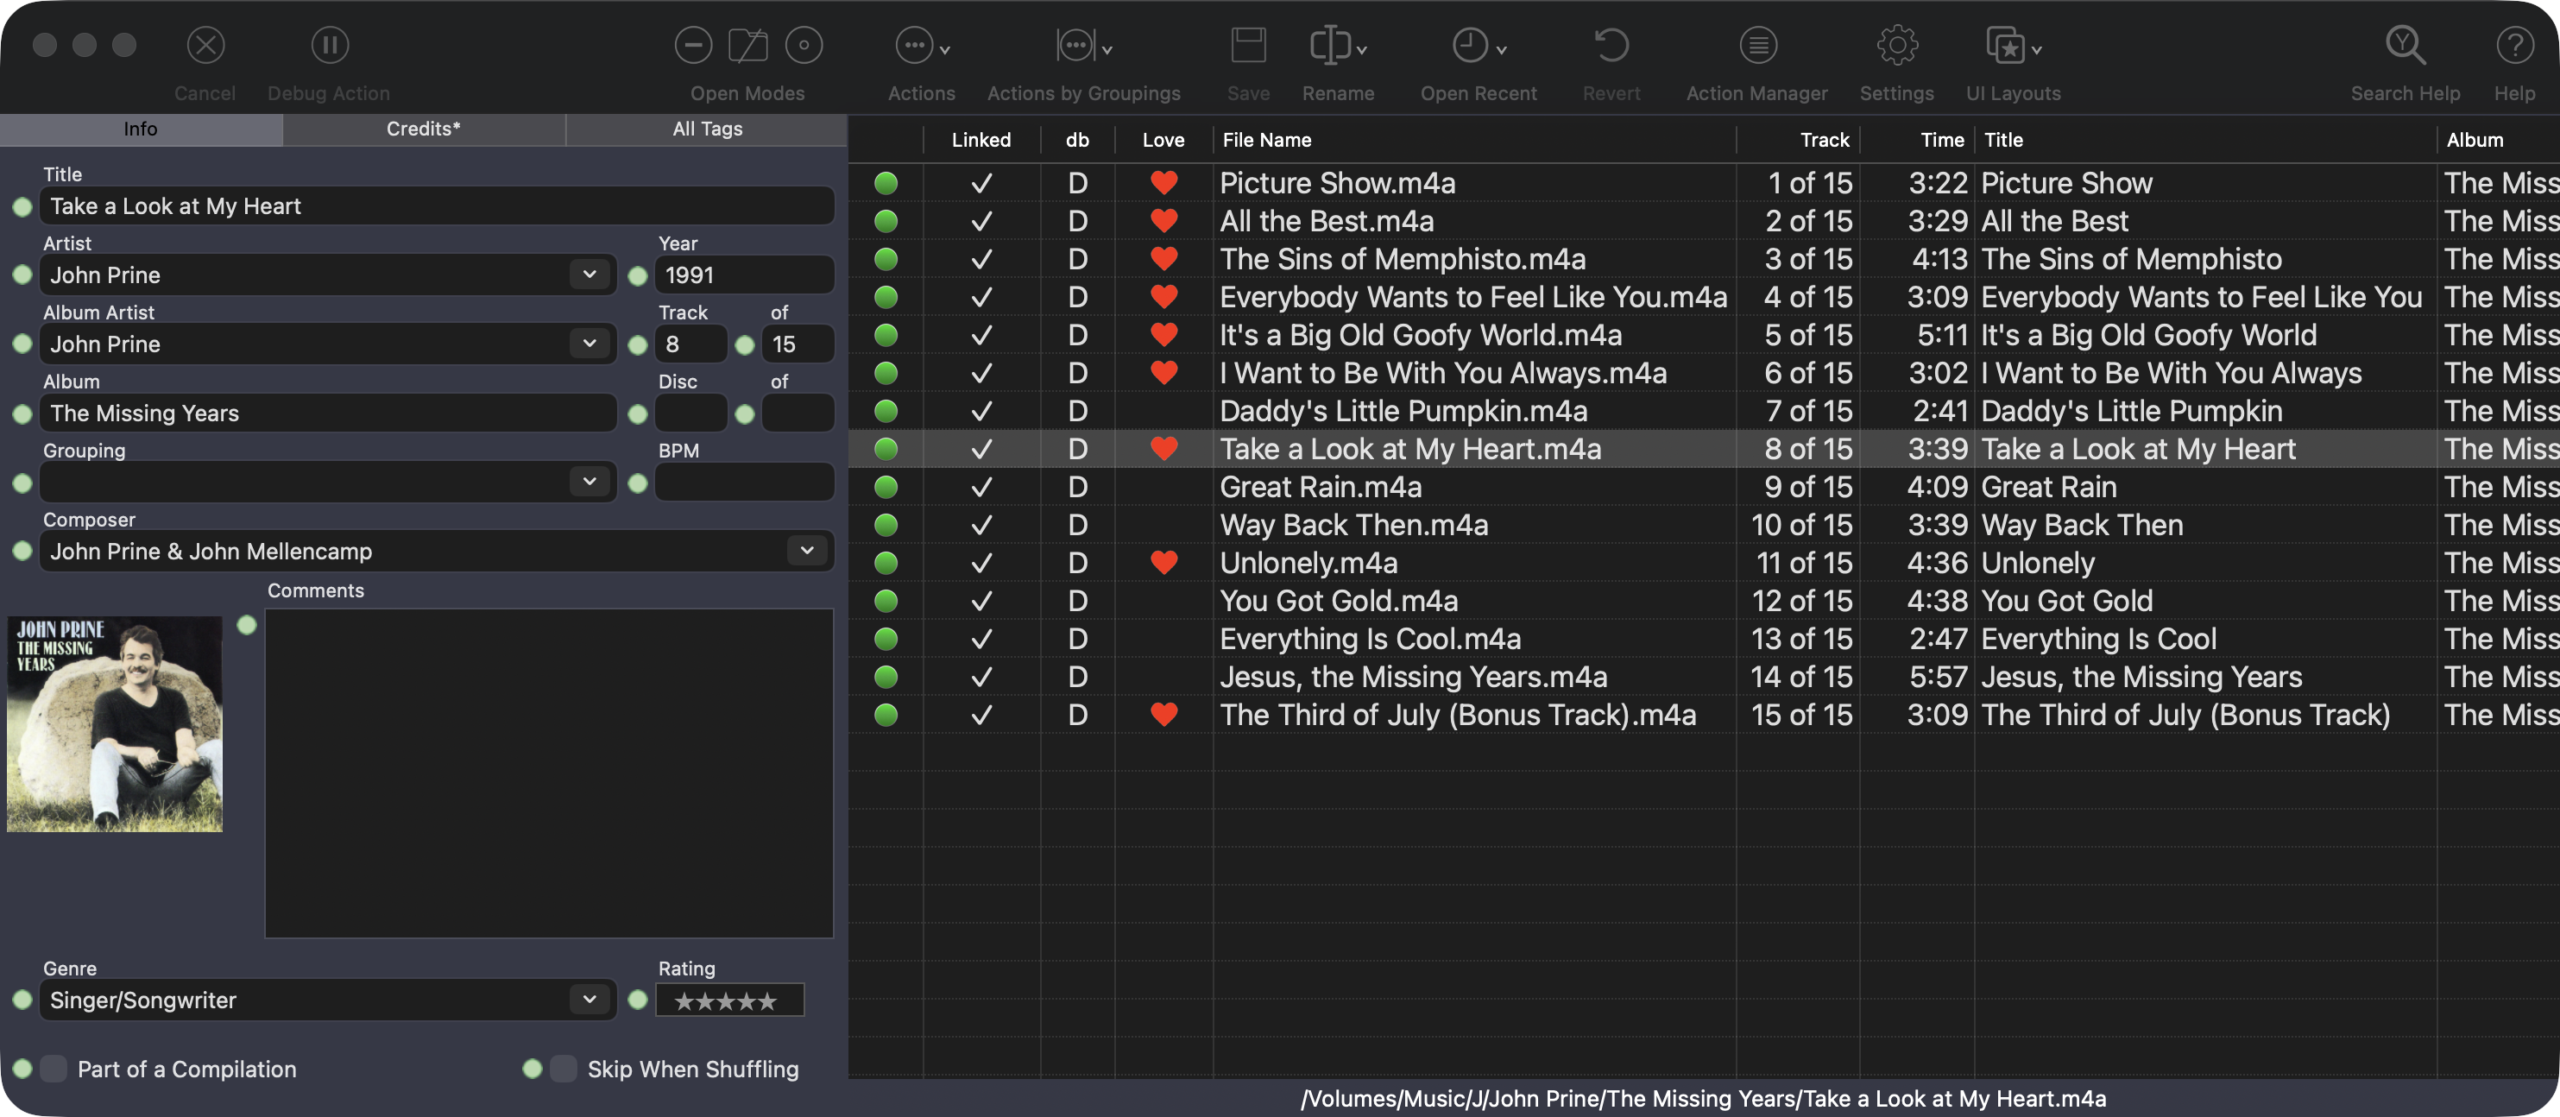Click the Settings gear icon
Viewport: 2560px width, 1117px height.
(x=1896, y=46)
